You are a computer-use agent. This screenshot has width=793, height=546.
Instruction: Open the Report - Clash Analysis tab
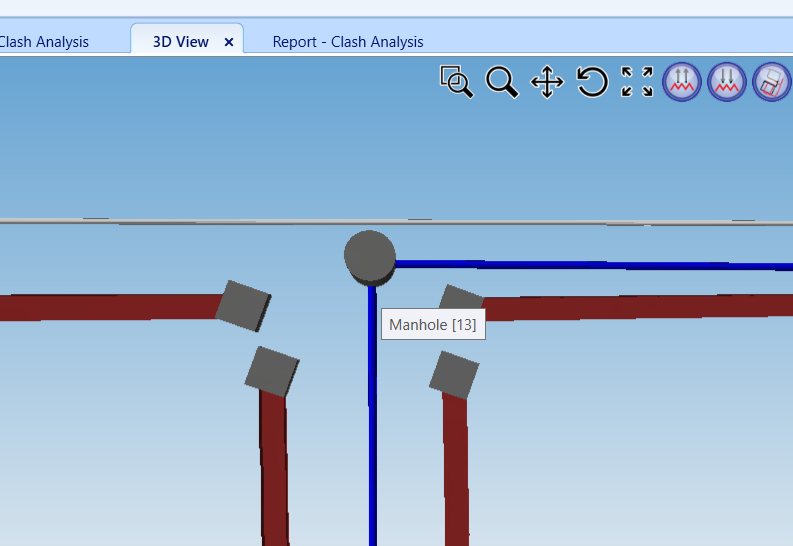[348, 41]
